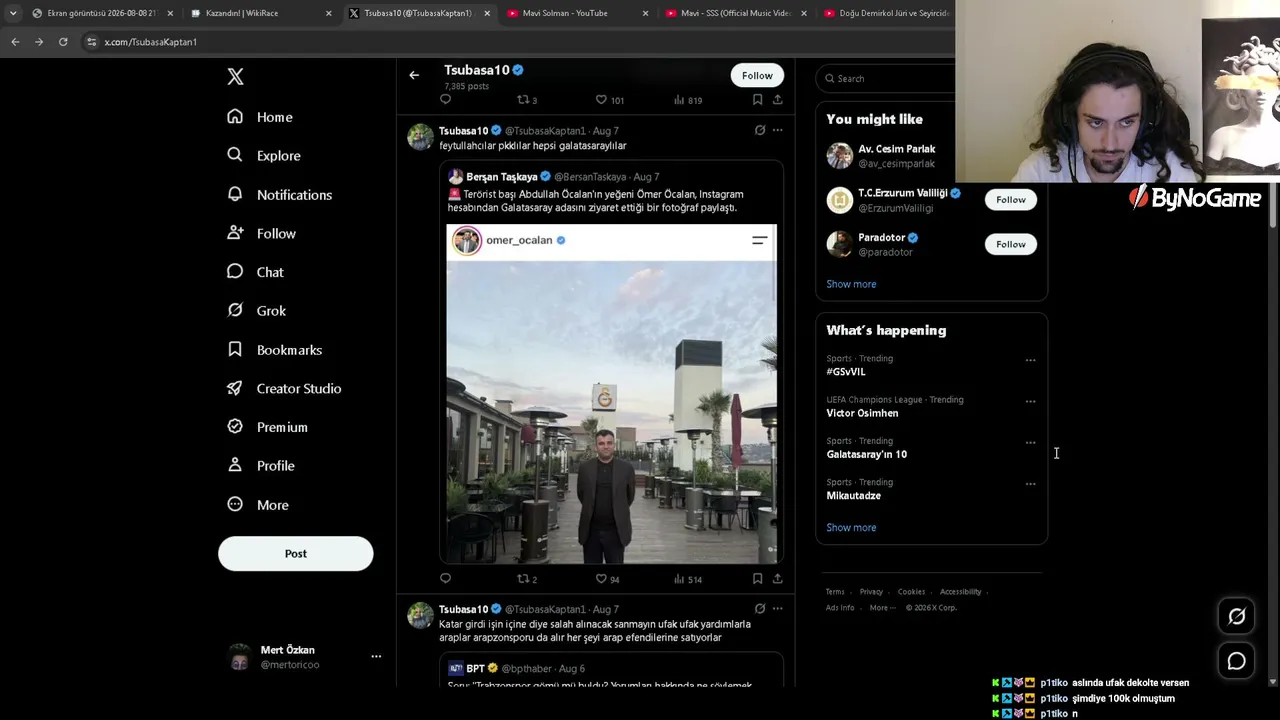Open the floating Grok button at bottom right

point(1237,617)
